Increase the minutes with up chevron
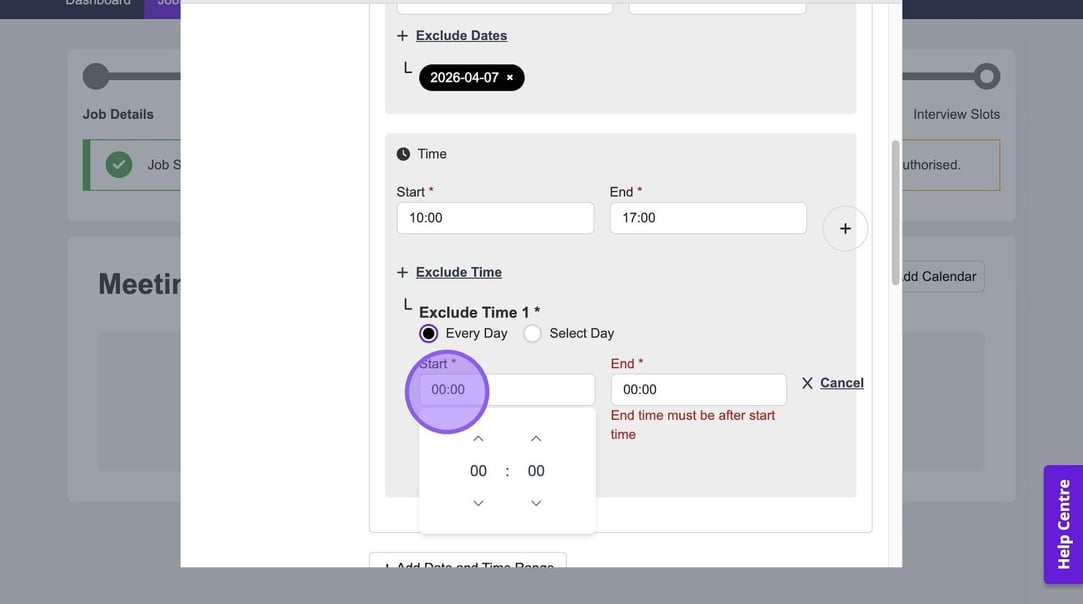The image size is (1083, 604). (x=536, y=439)
